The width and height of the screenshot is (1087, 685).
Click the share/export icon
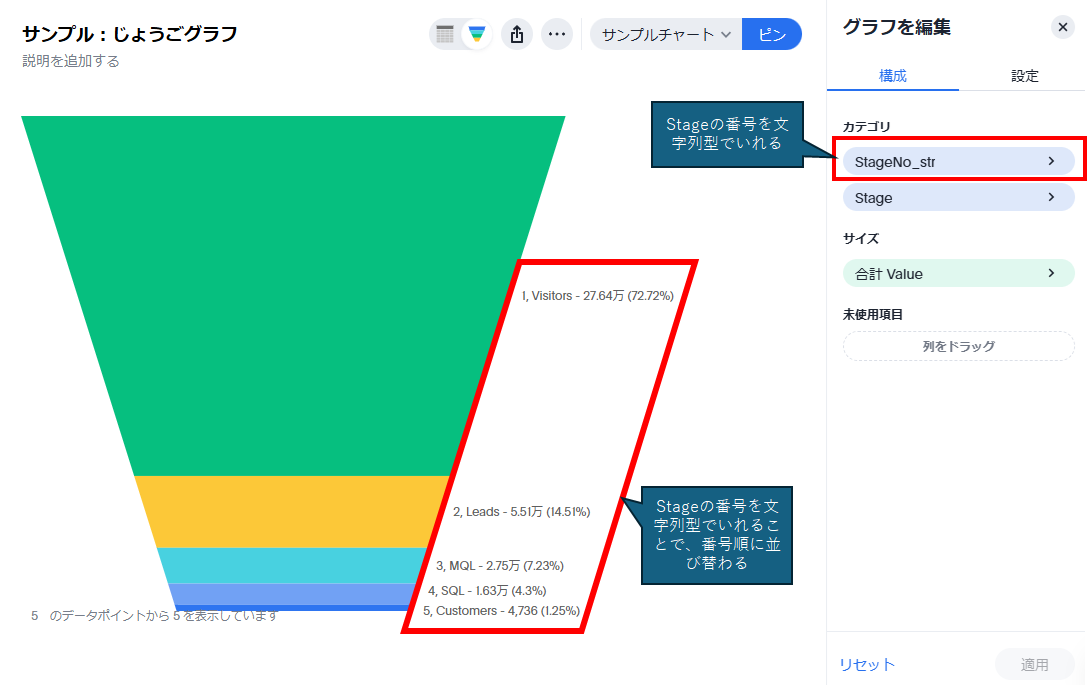[x=517, y=34]
